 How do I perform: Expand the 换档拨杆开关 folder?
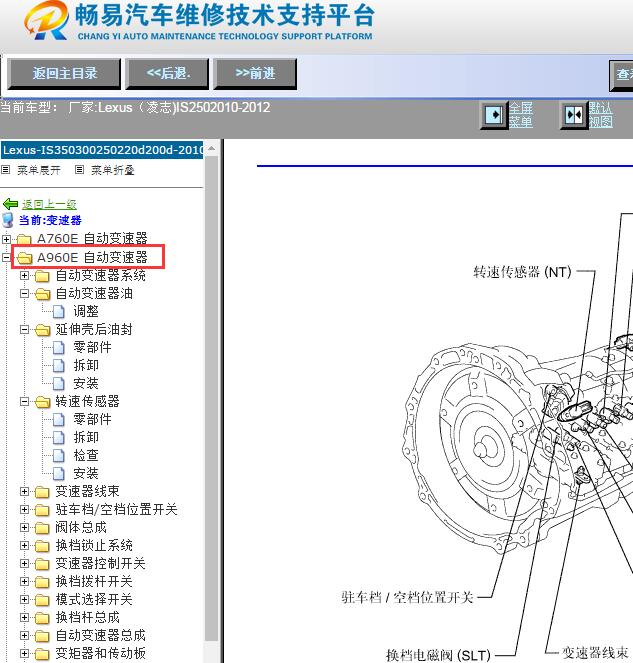(25, 581)
